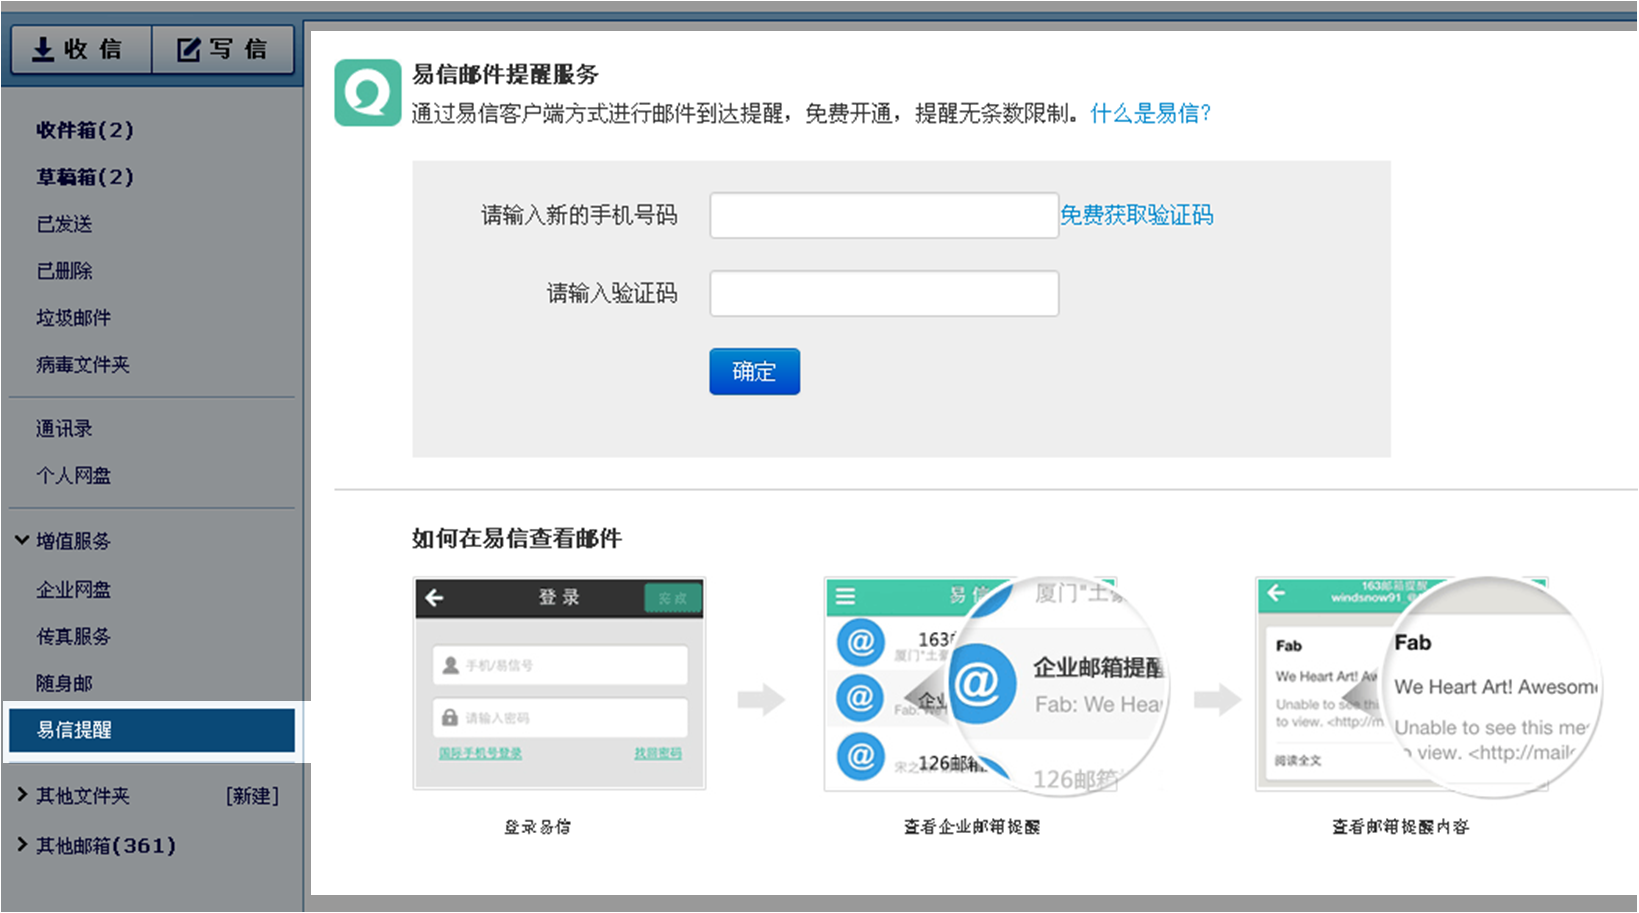Click the 登录易信 login screenshot thumbnail
This screenshot has width=1639, height=913.
(x=559, y=684)
